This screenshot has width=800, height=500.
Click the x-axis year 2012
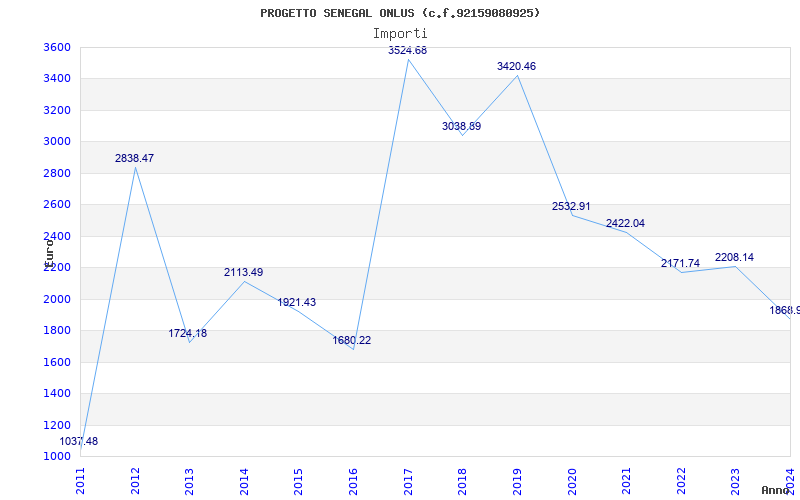point(135,481)
